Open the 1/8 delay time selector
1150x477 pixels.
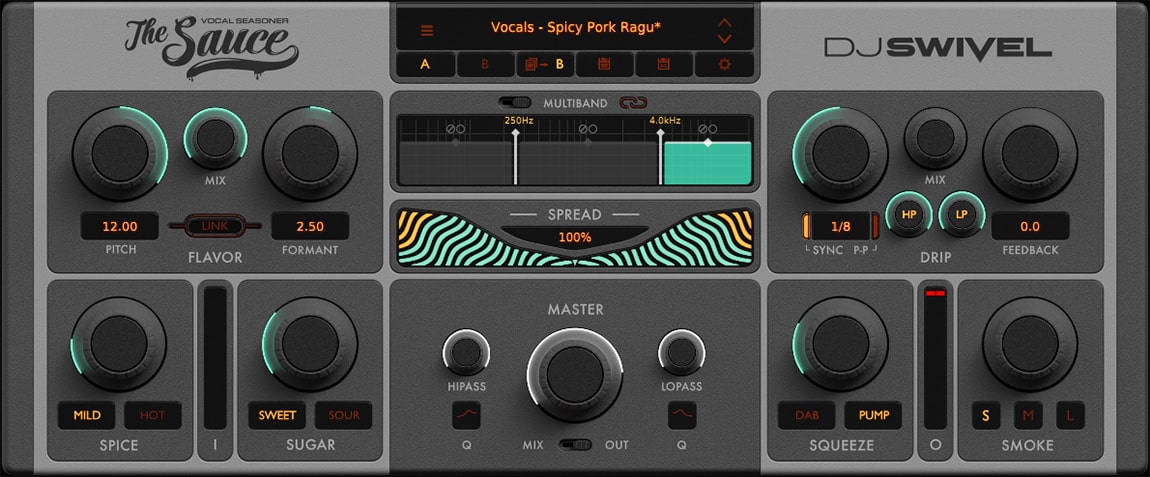tap(840, 226)
